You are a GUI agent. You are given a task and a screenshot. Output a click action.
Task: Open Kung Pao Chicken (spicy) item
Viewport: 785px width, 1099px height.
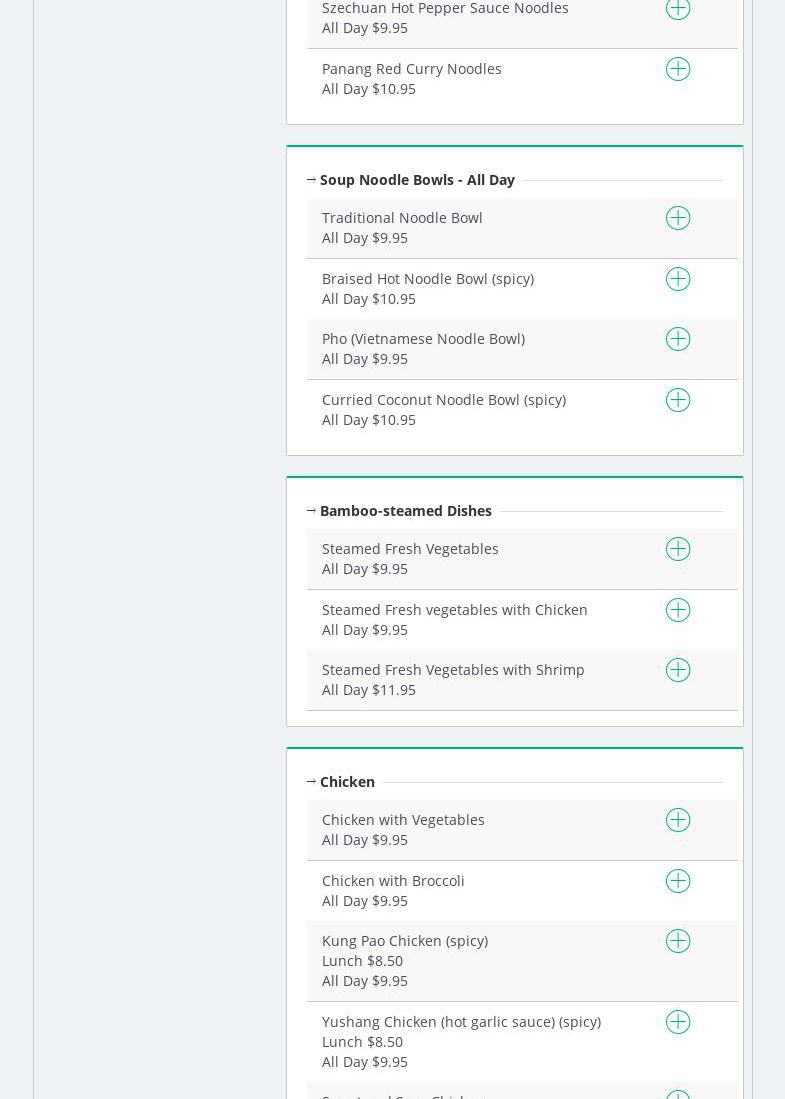click(405, 941)
